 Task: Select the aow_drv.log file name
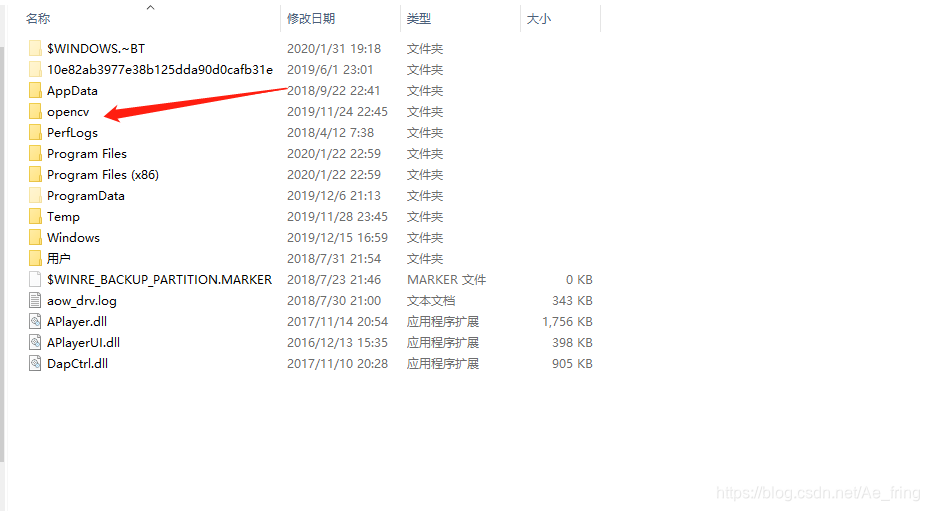82,301
